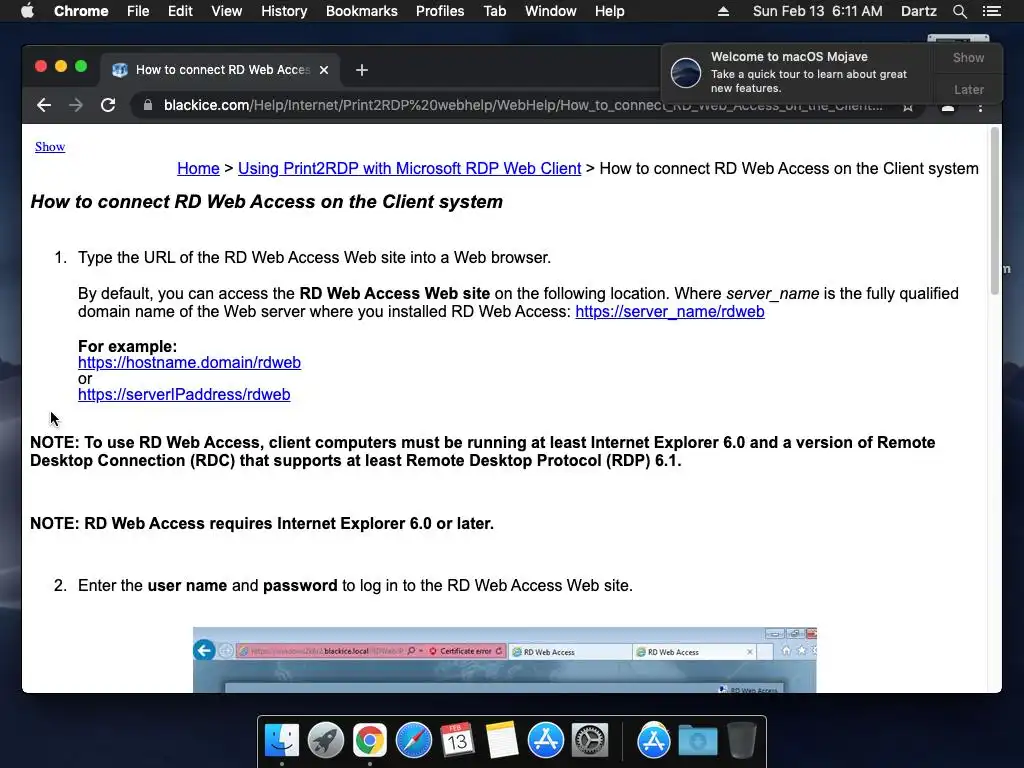Click the site lock icon in address bar
This screenshot has width=1024, height=768.
pyautogui.click(x=148, y=105)
